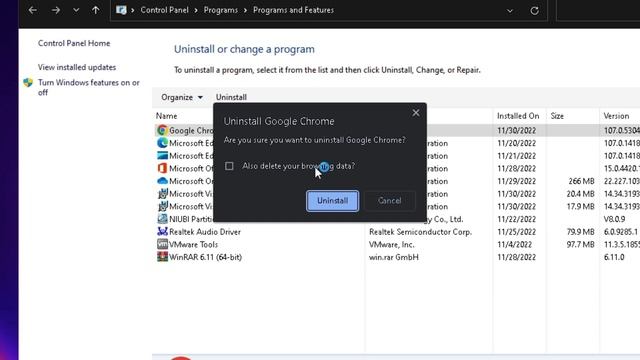
Task: Click the Microsoft Edge icon dated 11/21/2022
Action: click(x=162, y=156)
